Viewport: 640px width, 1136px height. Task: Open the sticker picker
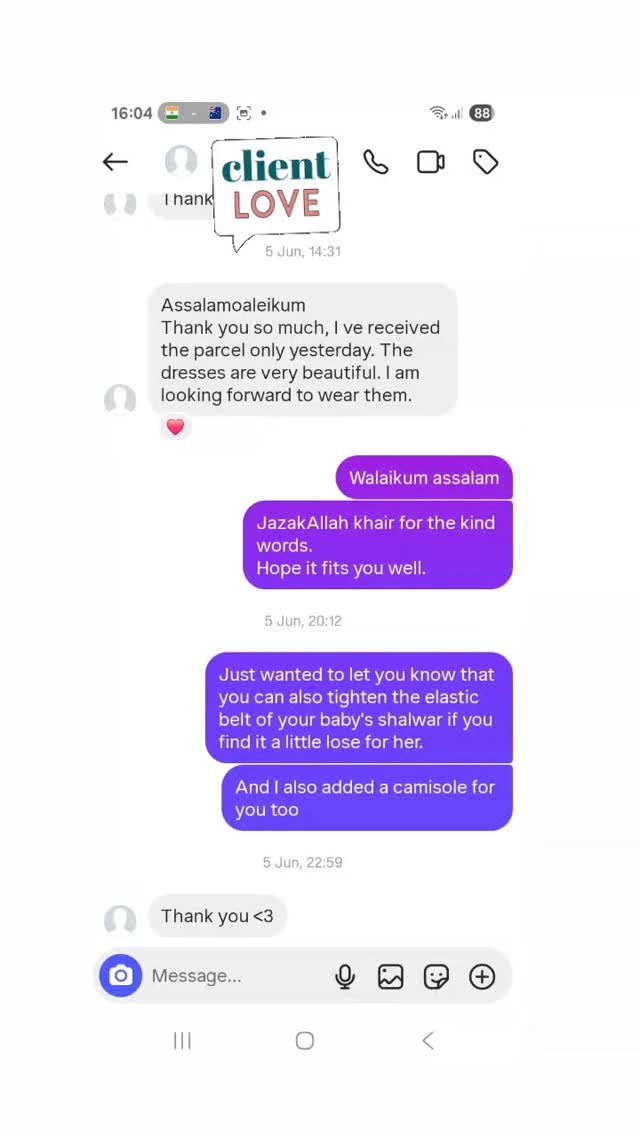click(436, 977)
